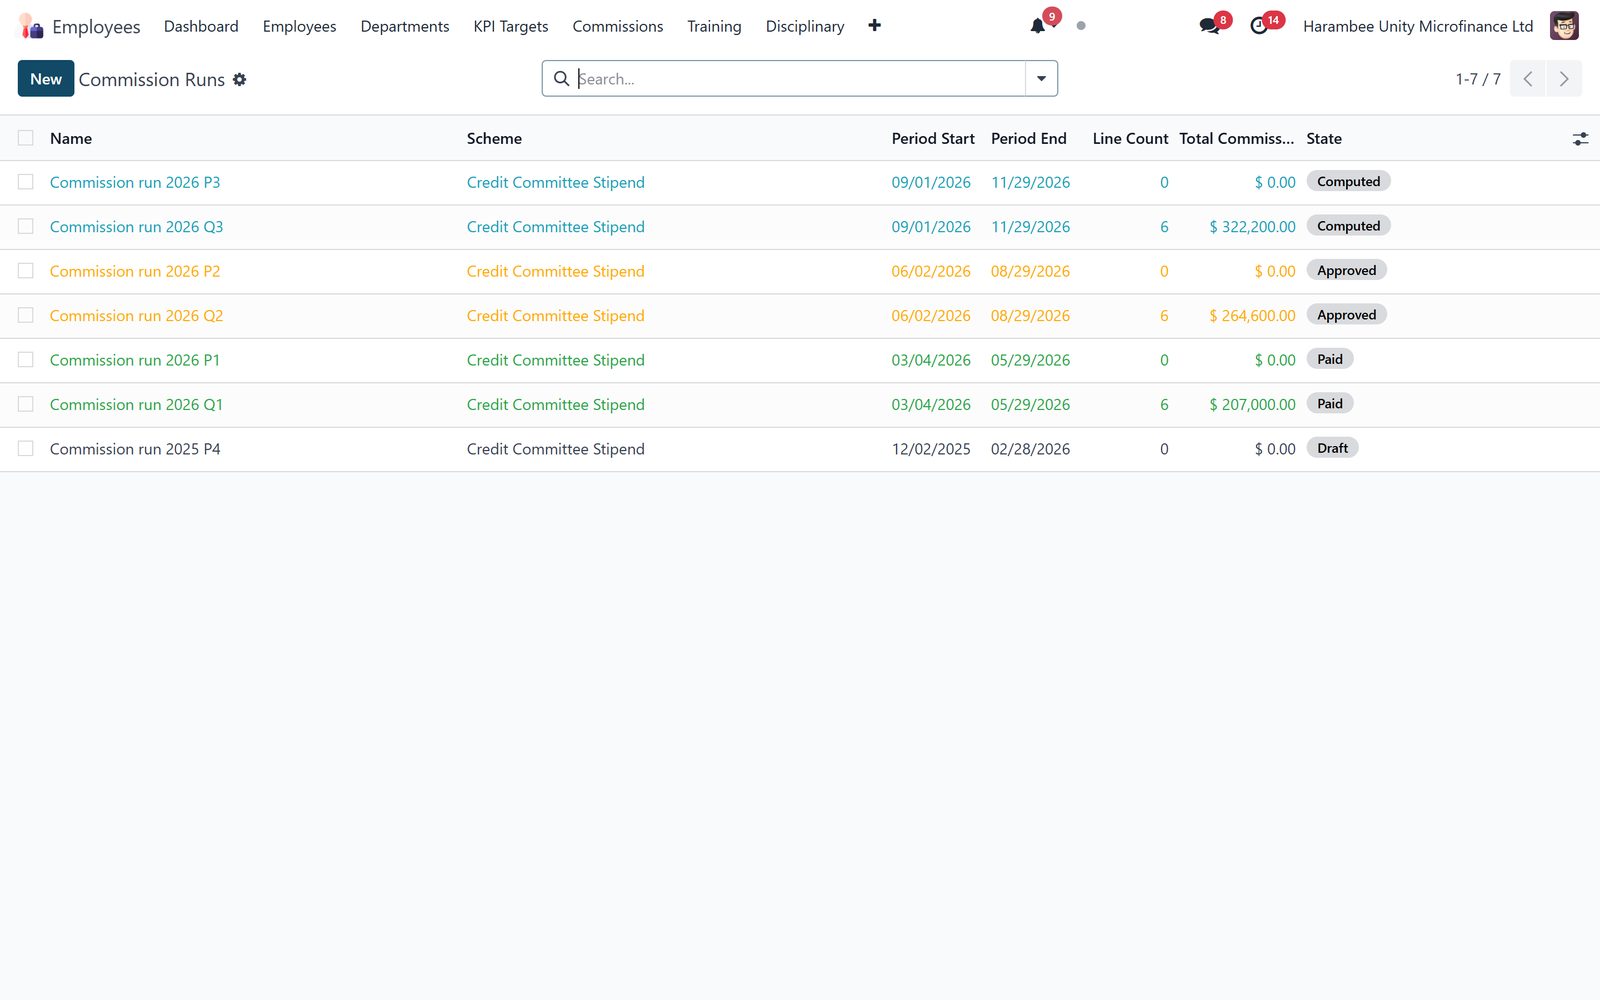1600x1000 pixels.
Task: Open the Commissions menu
Action: 618,26
